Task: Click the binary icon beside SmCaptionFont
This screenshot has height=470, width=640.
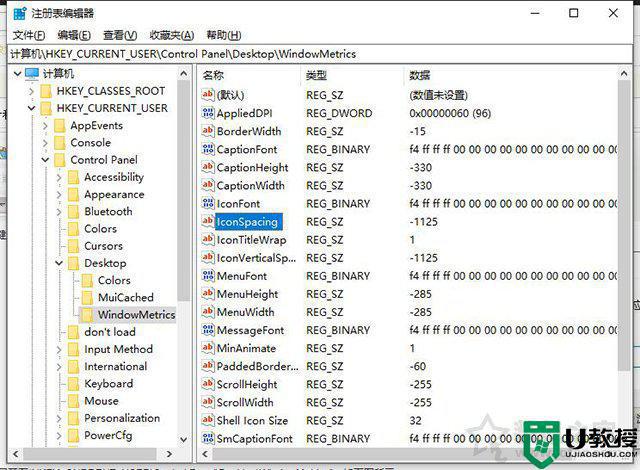Action: point(208,438)
